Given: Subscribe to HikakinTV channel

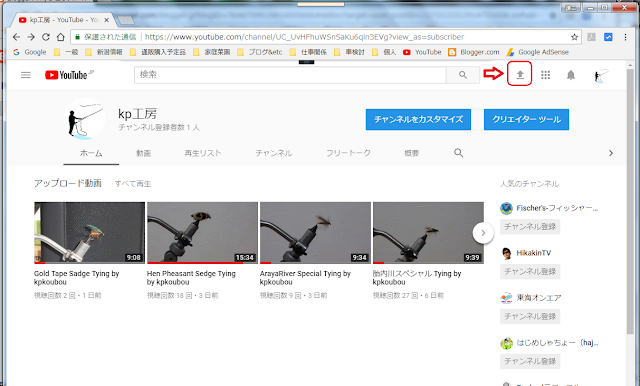Looking at the screenshot, I should click(x=530, y=271).
